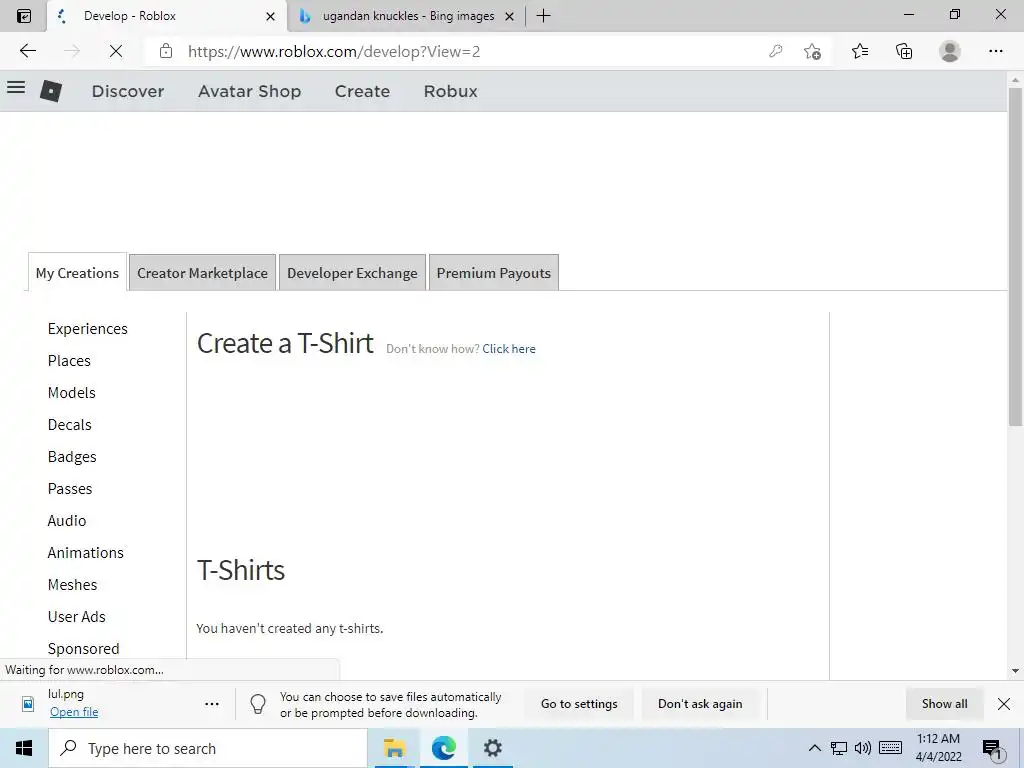
Task: Open Discover in the Roblox navbar
Action: [x=128, y=91]
